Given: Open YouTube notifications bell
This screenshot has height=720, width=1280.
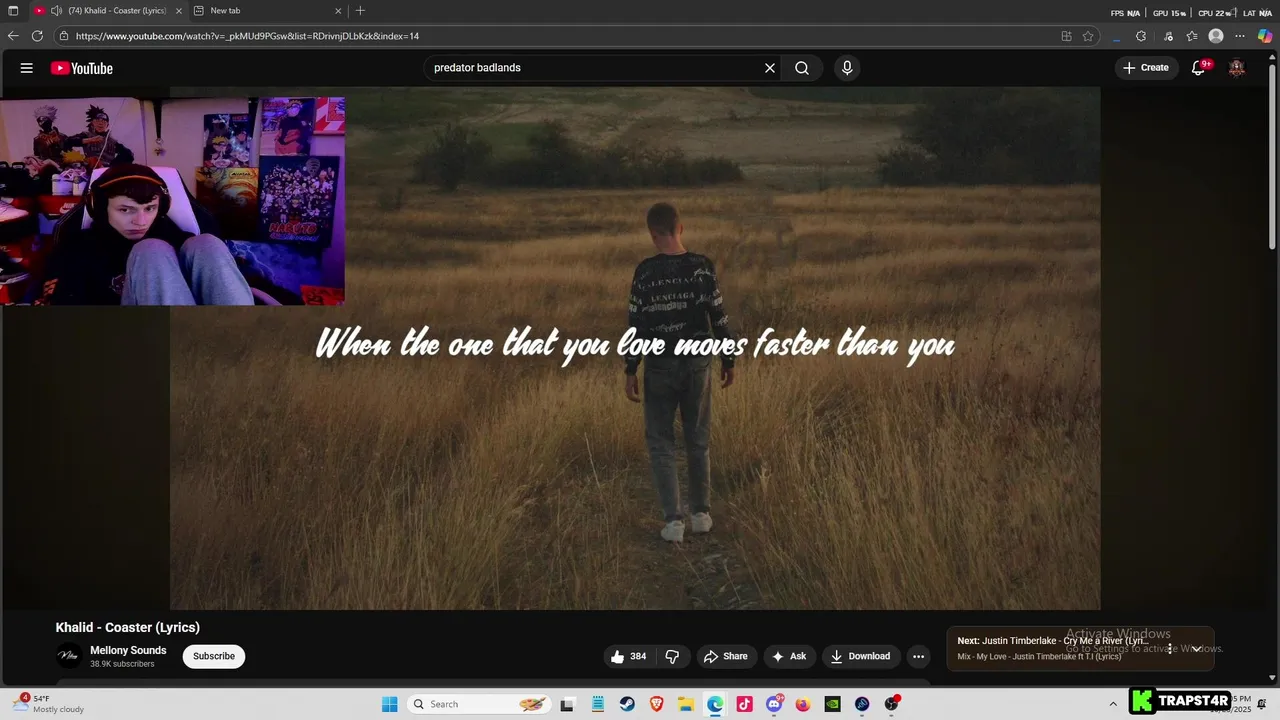Looking at the screenshot, I should (1199, 68).
